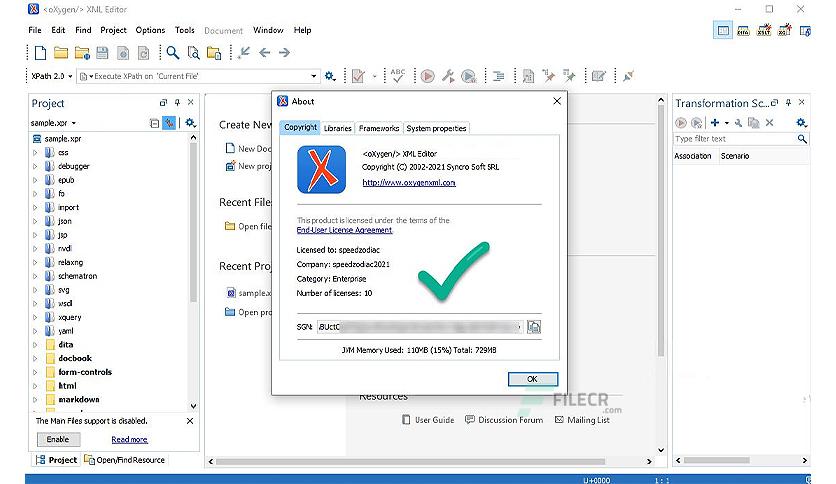Open the new scenario plus dropdown arrow
Screen dimensions: 836x484
pyautogui.click(x=727, y=123)
